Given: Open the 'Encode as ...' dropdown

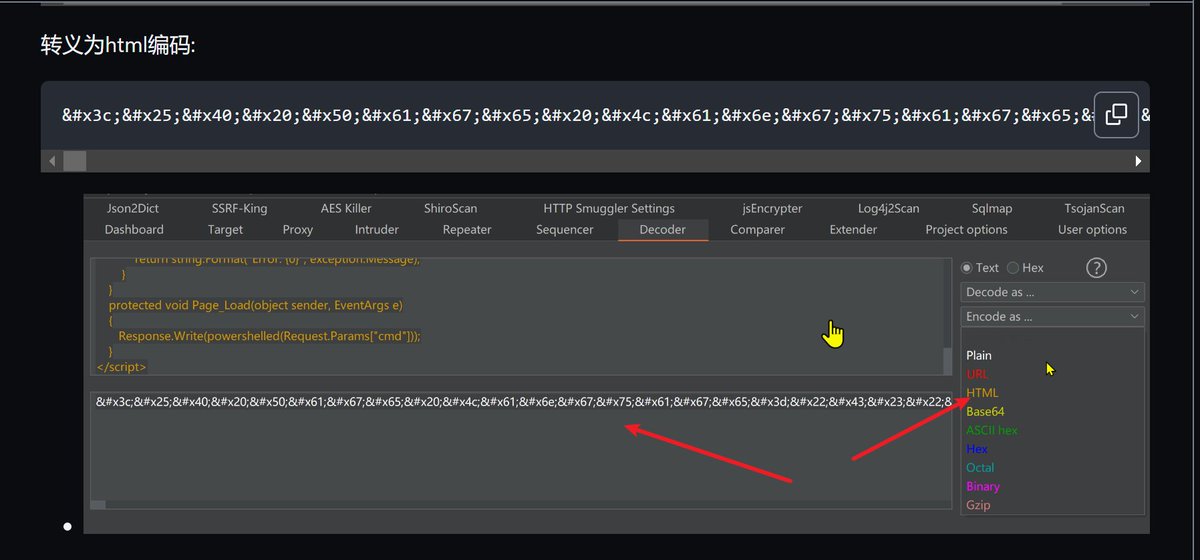Looking at the screenshot, I should 1052,316.
